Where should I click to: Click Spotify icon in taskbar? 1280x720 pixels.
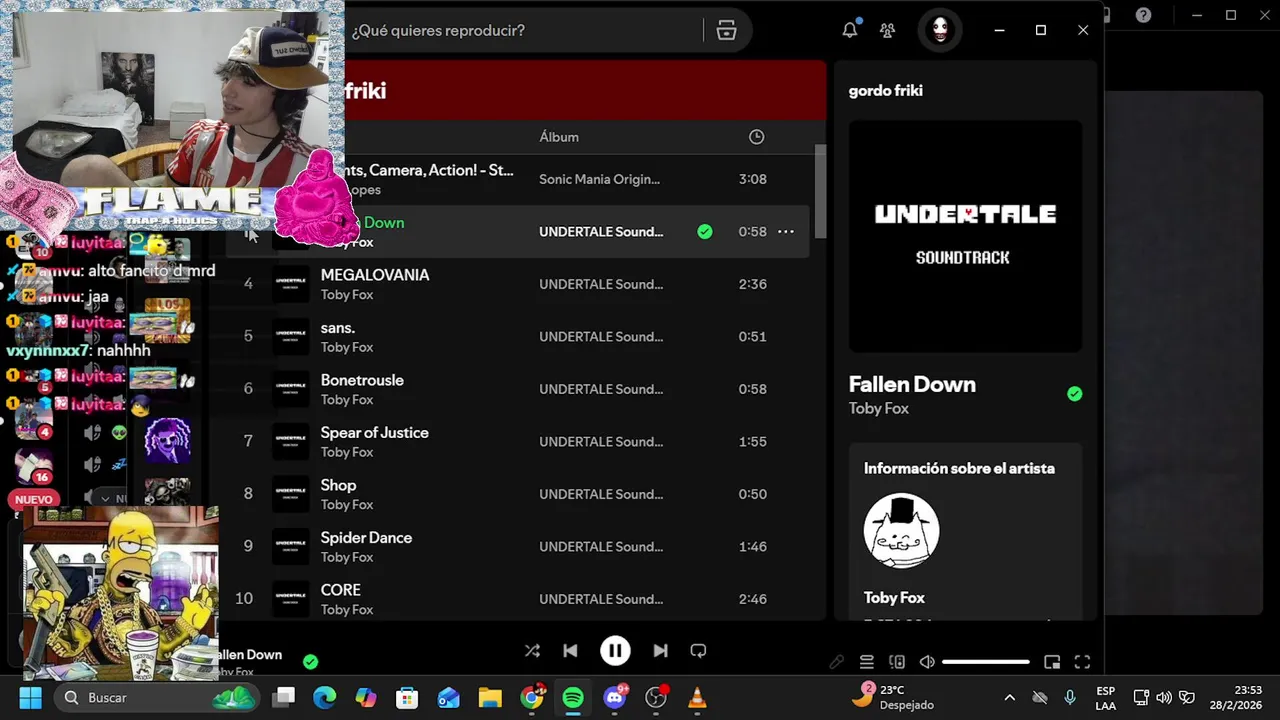click(573, 698)
